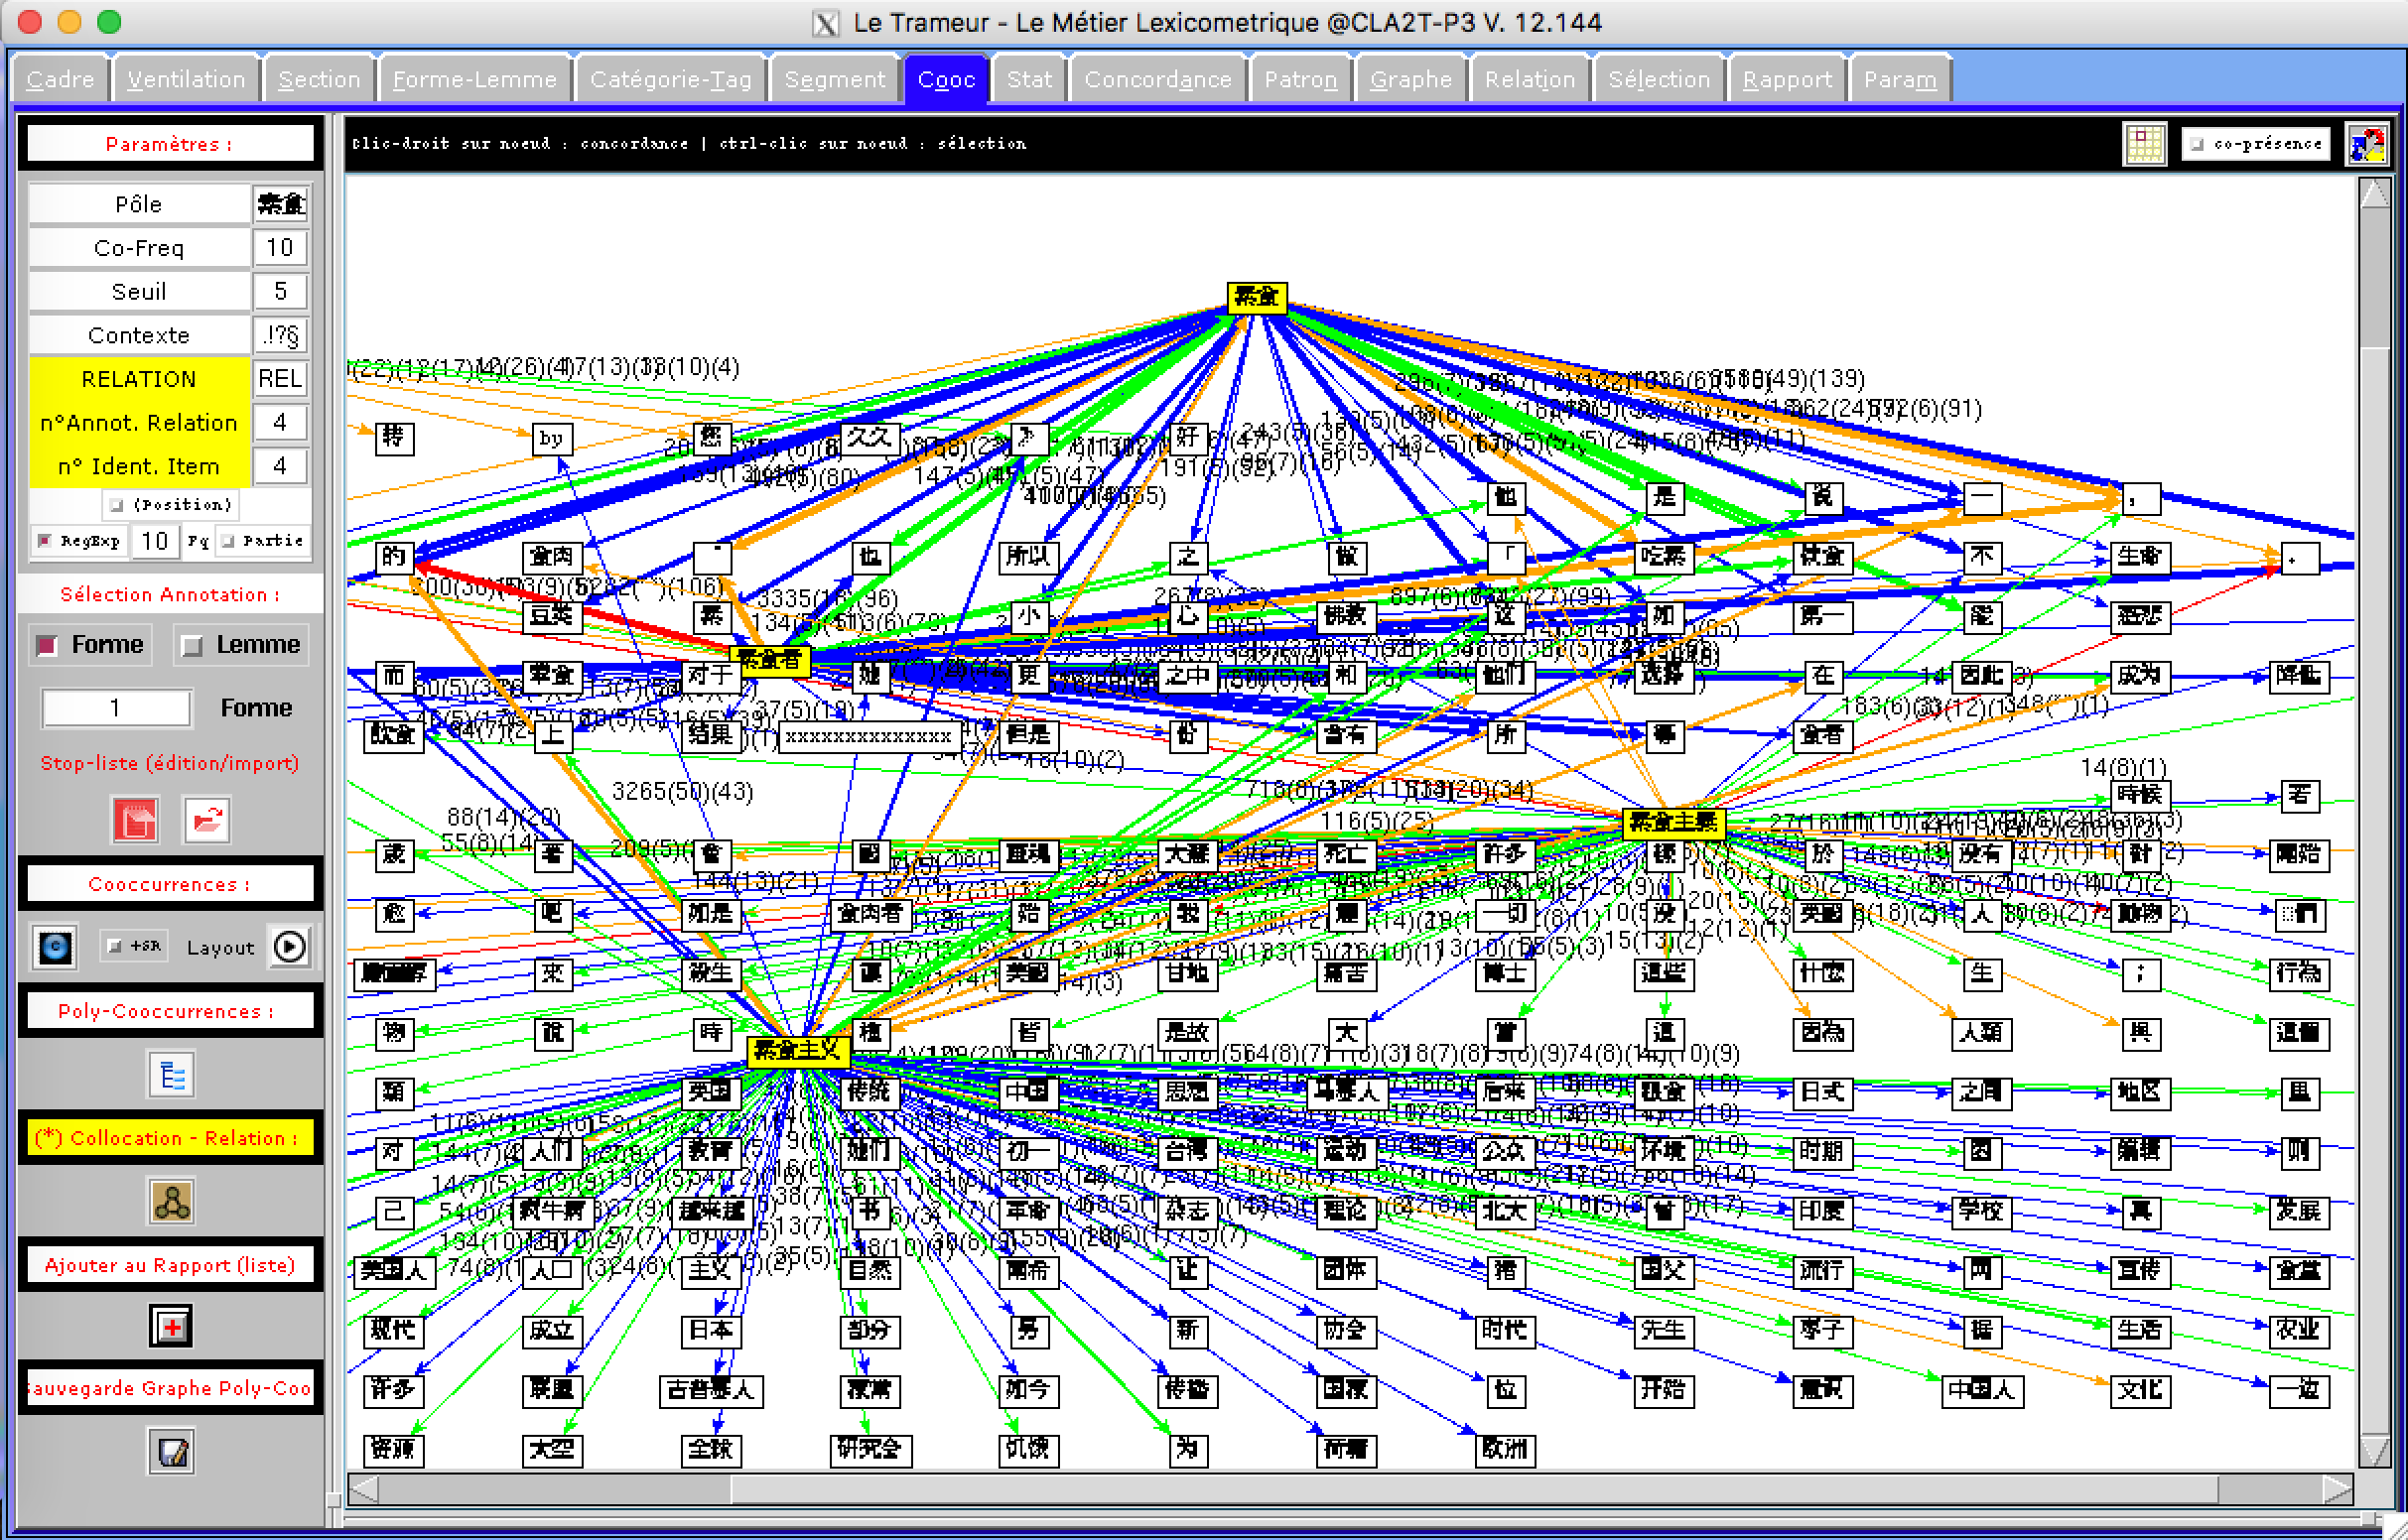Open the stop-list edition icon
Viewport: 2408px width, 1540px height.
point(135,821)
